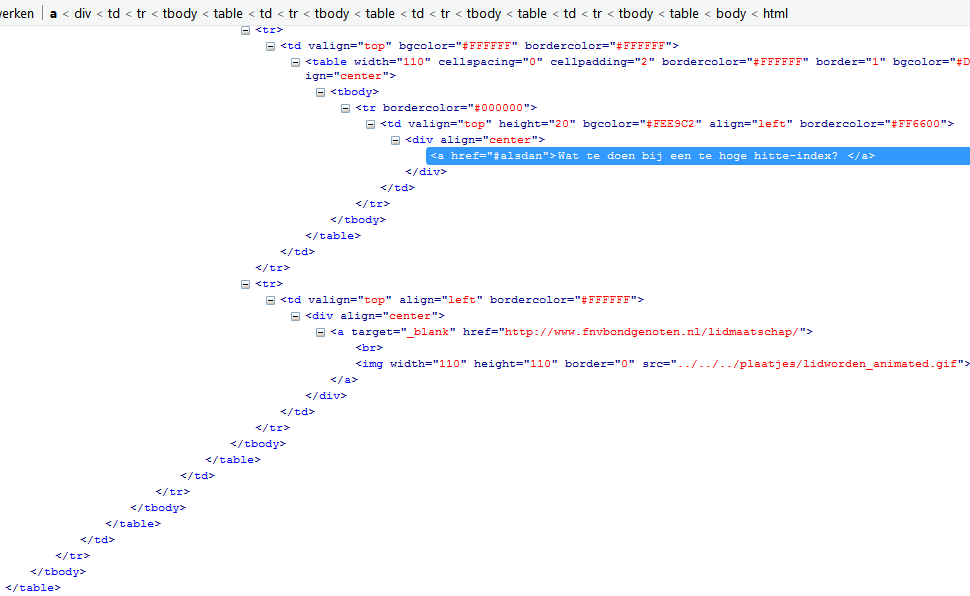
Task: Click the text 'Wat te doen bij een te hoge hitte-index?'
Action: click(x=698, y=156)
